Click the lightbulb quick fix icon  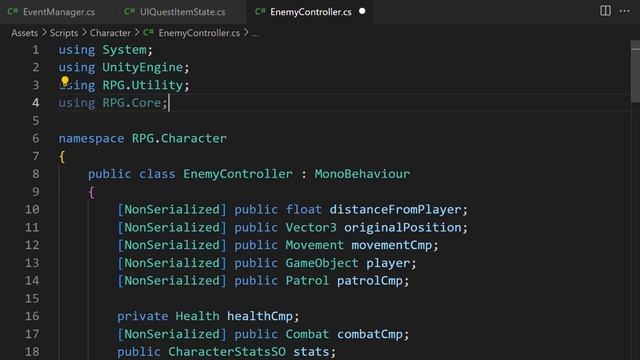[x=65, y=82]
